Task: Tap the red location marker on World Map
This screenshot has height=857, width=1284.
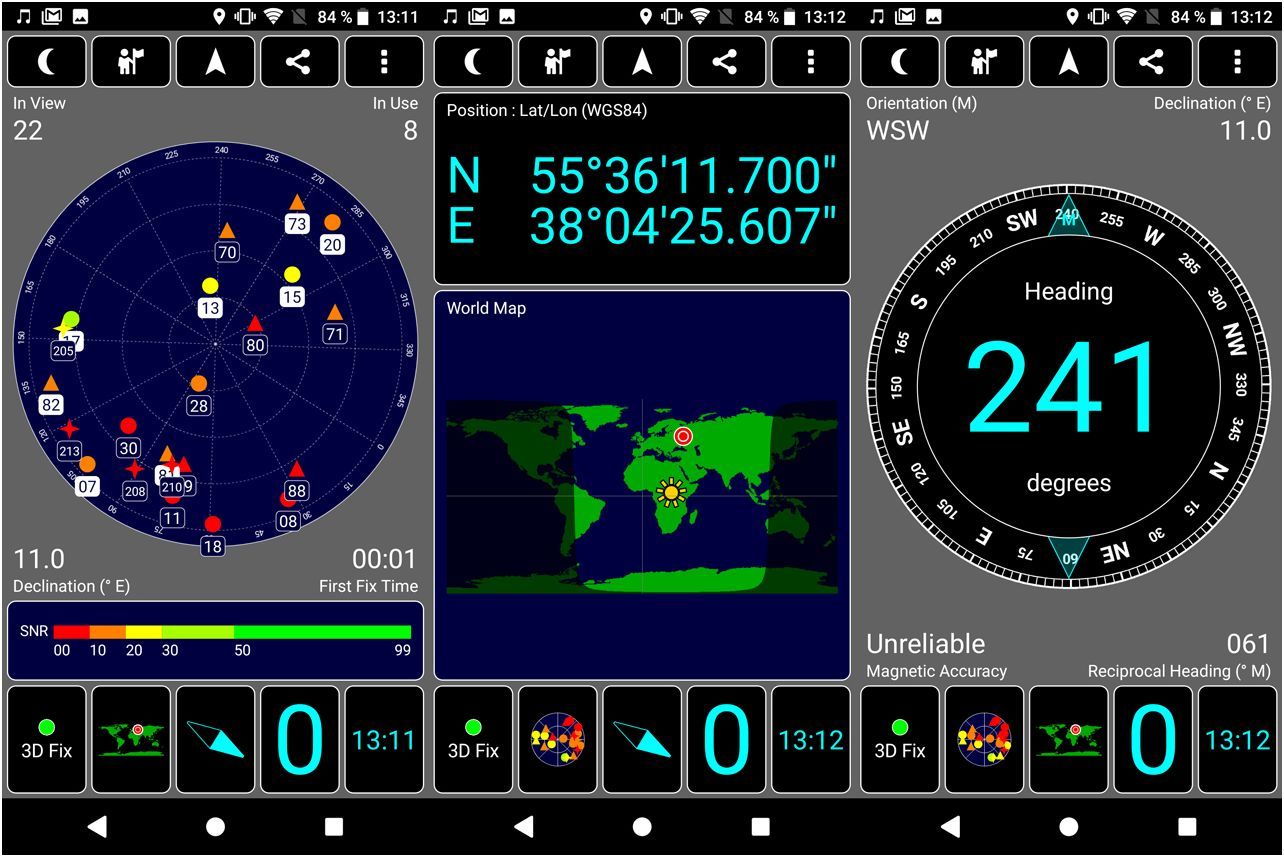Action: [x=683, y=436]
